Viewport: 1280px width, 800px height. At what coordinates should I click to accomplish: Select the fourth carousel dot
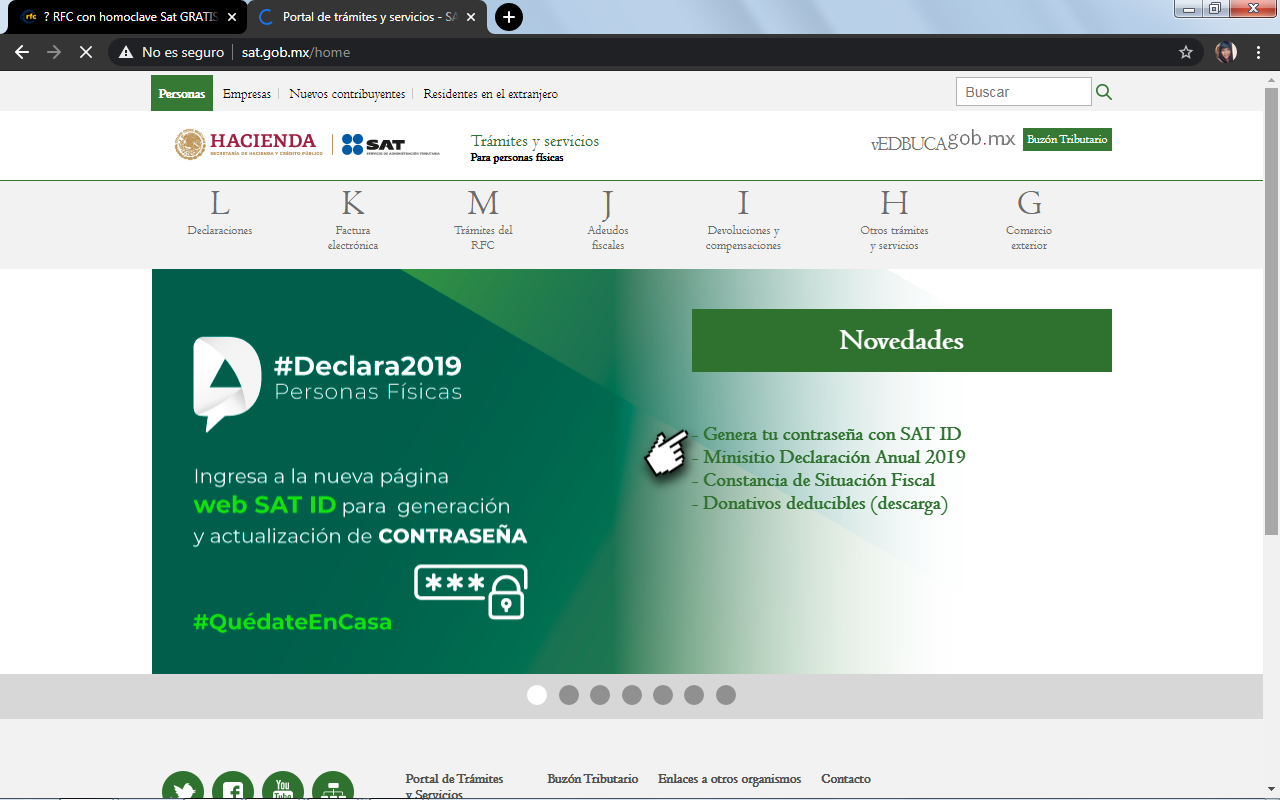click(x=632, y=695)
